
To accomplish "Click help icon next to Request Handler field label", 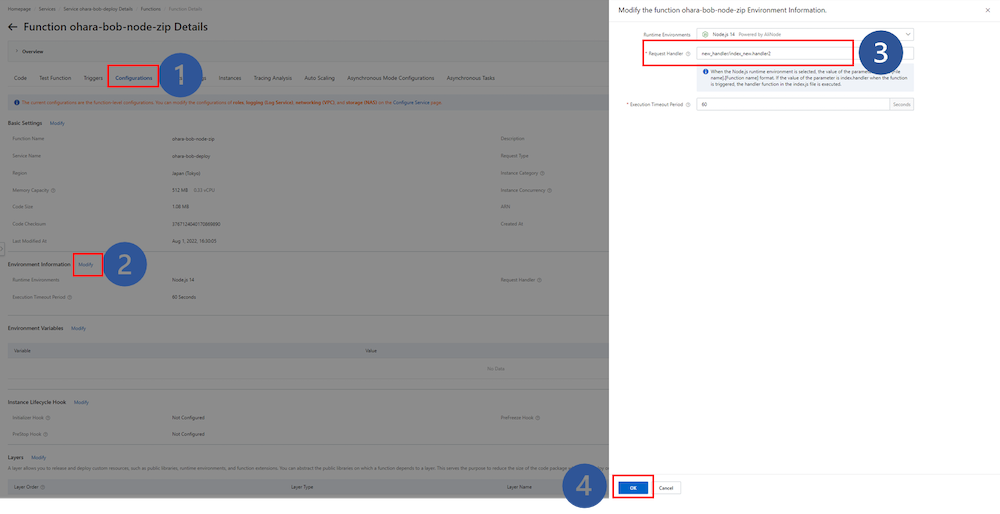I will point(688,53).
